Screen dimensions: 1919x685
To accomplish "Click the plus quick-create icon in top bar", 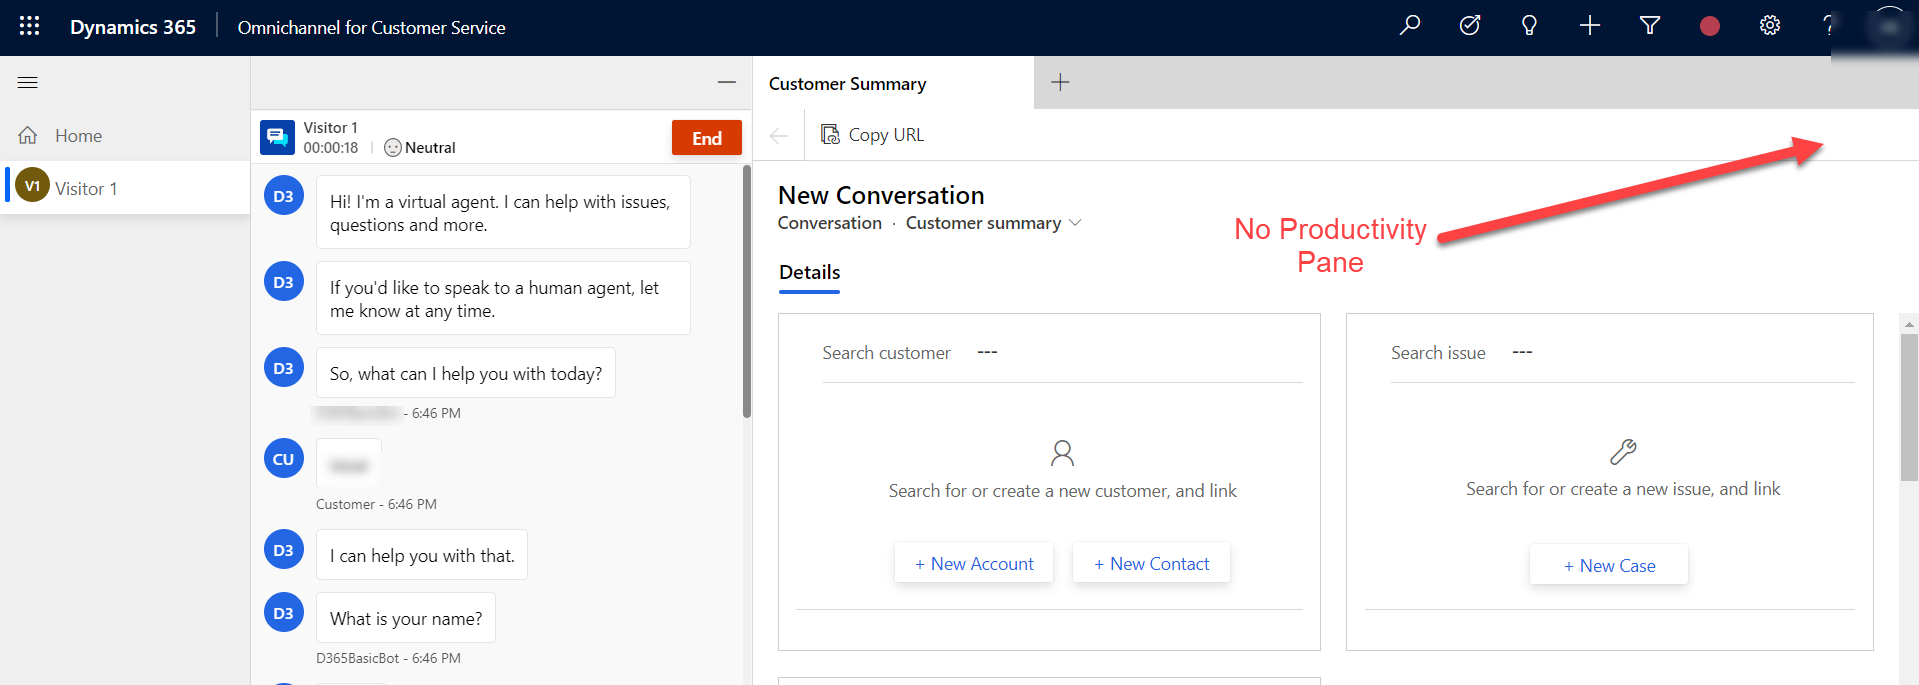I will (1590, 26).
